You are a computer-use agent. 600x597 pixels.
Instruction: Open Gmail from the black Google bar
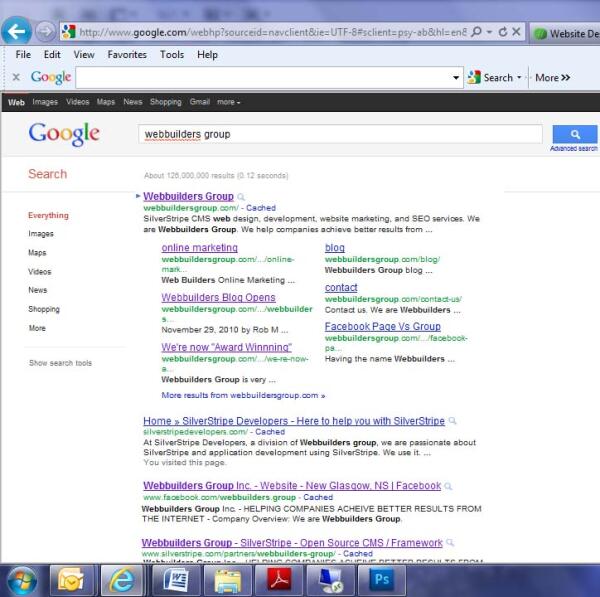tap(200, 102)
